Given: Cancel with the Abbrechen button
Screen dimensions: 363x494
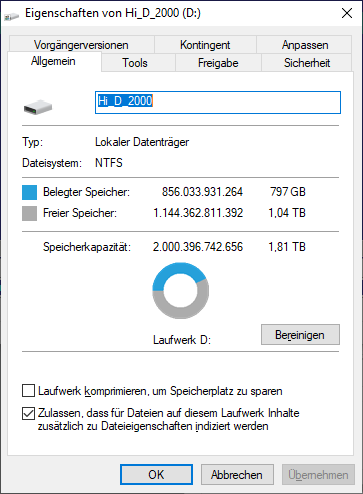Looking at the screenshot, I should point(237,474).
